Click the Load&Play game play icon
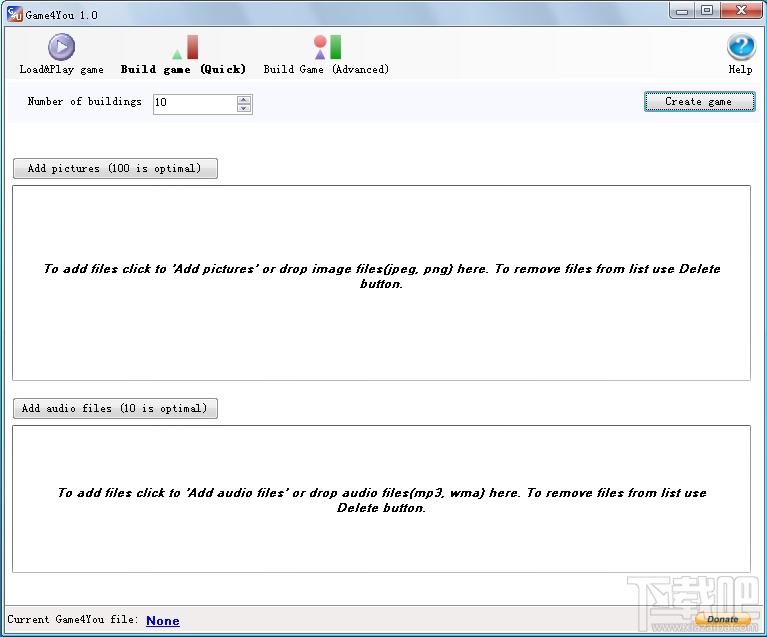This screenshot has width=767, height=637. (x=61, y=47)
